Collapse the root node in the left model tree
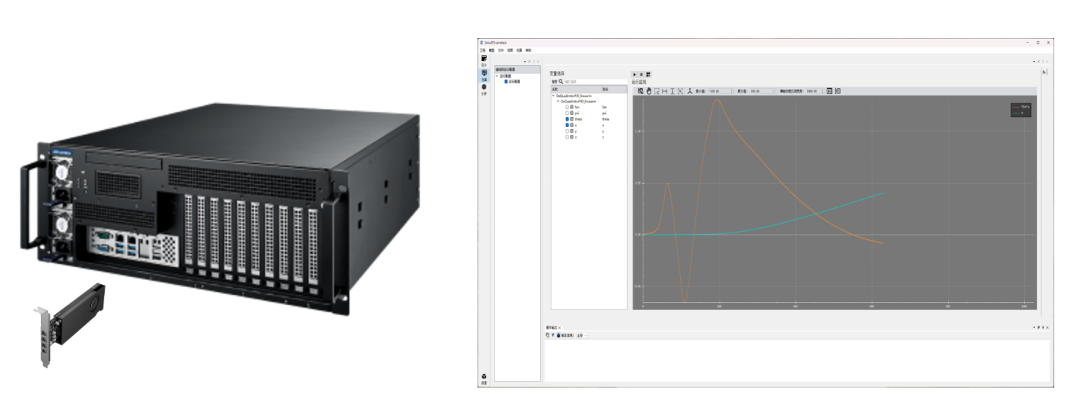This screenshot has width=1080, height=399. (497, 76)
